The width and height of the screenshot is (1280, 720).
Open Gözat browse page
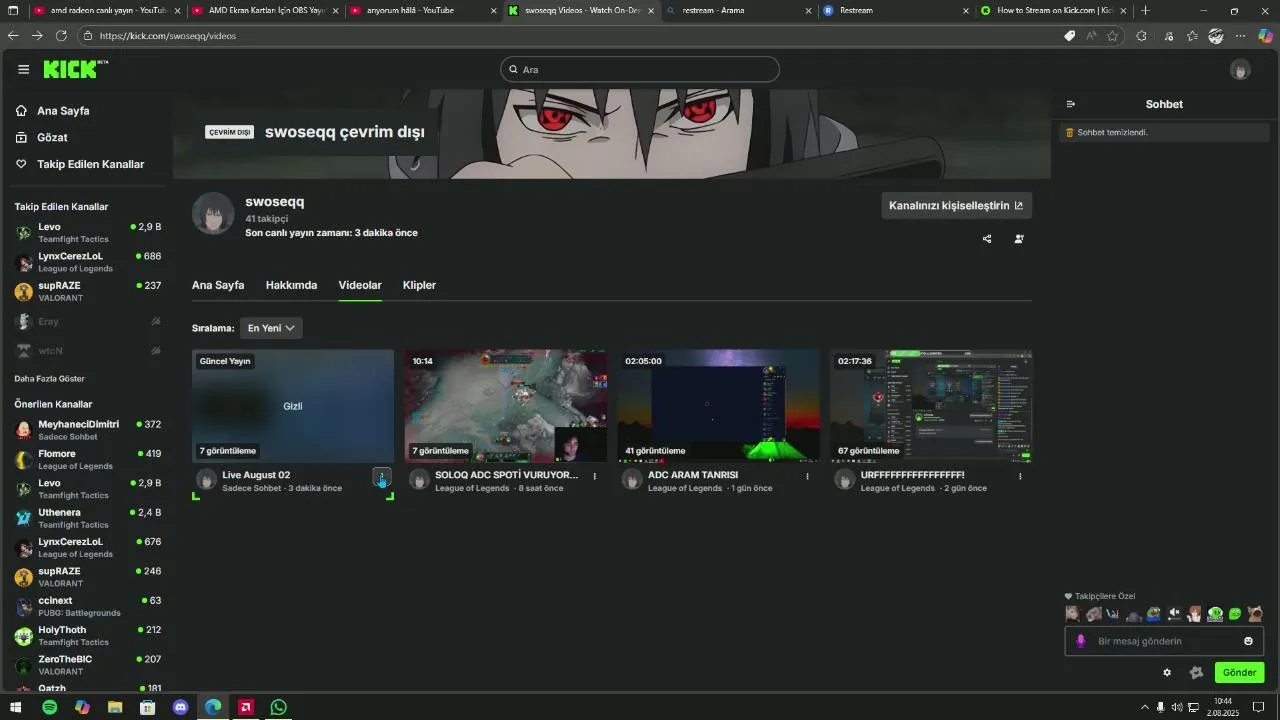[x=52, y=137]
